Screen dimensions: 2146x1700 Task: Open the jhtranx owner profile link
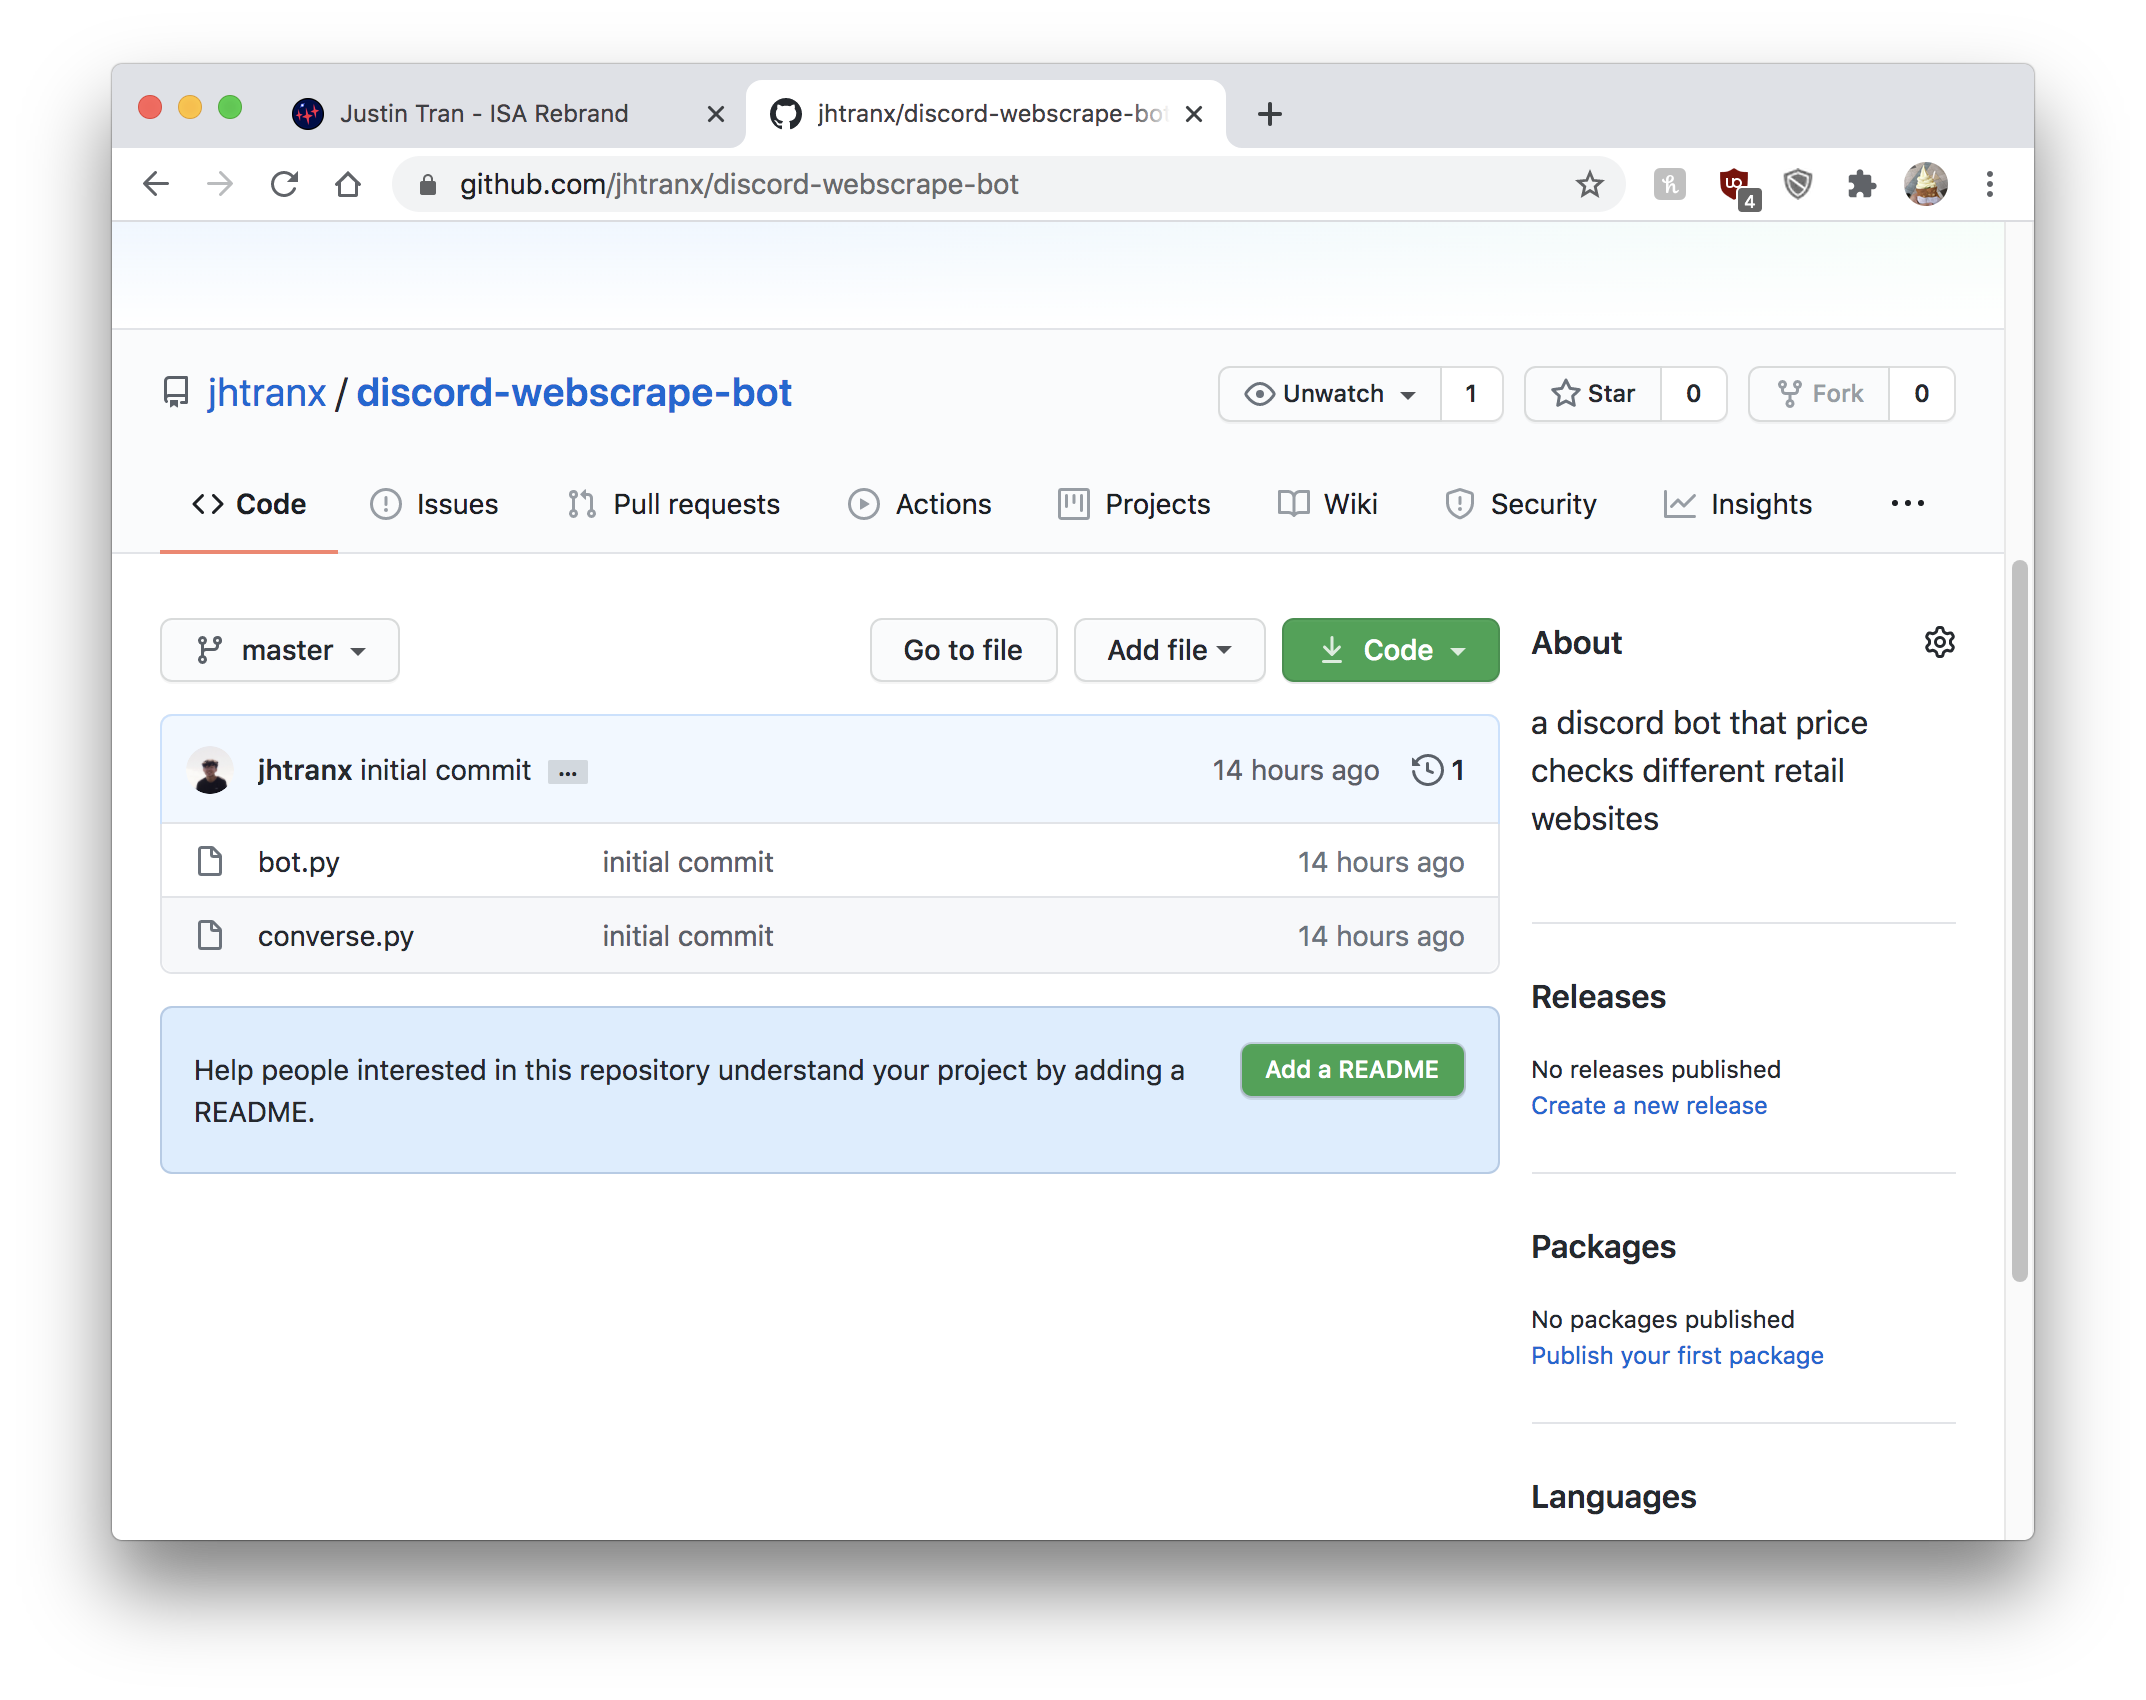[x=267, y=393]
